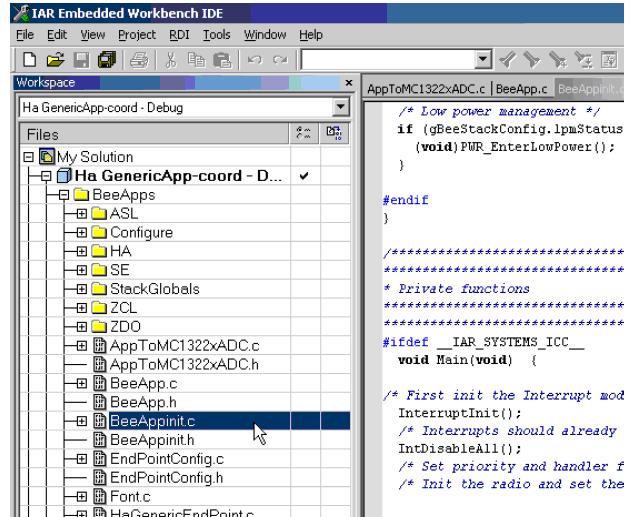The height and width of the screenshot is (517, 636).
Task: Expand the StackGlobals folder
Action: tap(82, 289)
